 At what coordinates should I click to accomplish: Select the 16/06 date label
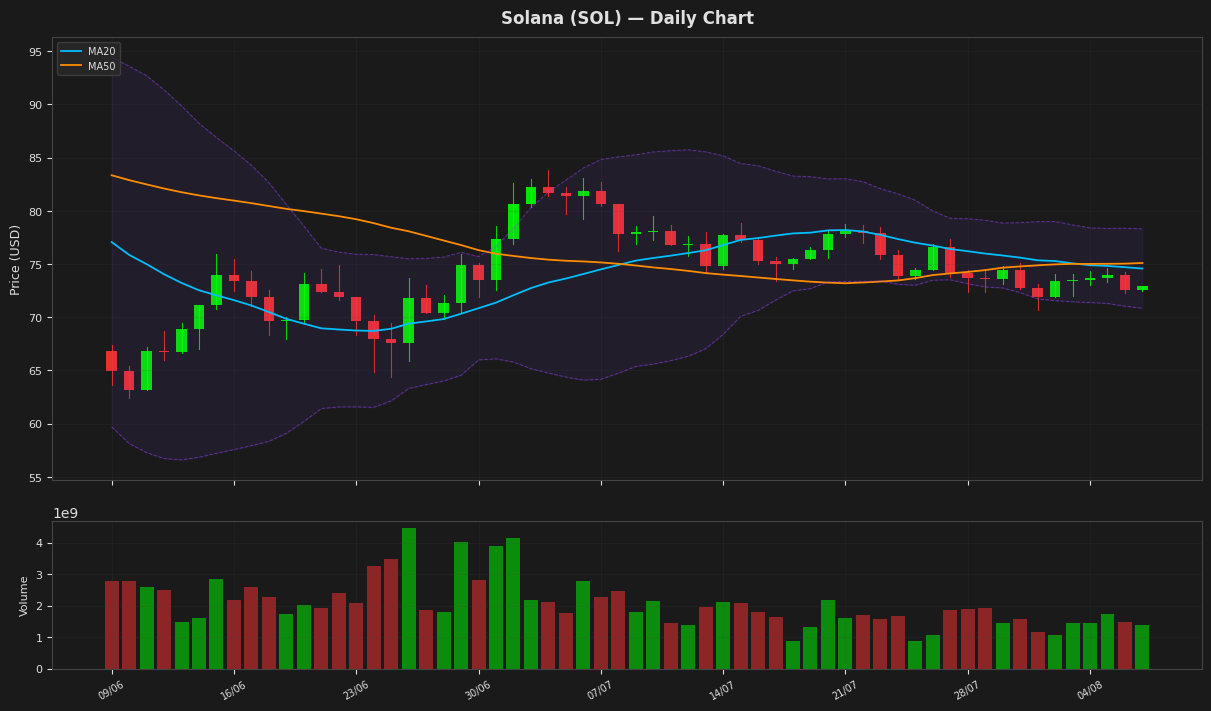[x=232, y=691]
